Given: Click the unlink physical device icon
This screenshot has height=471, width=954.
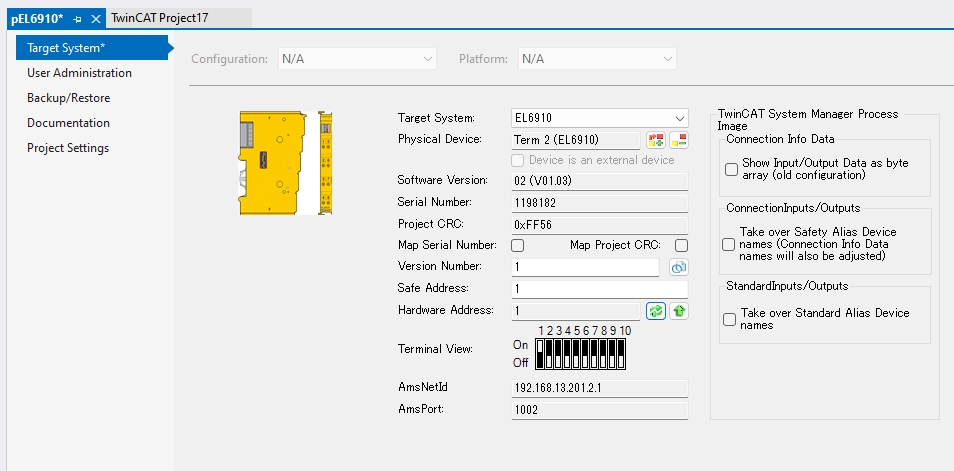Looking at the screenshot, I should (x=680, y=139).
